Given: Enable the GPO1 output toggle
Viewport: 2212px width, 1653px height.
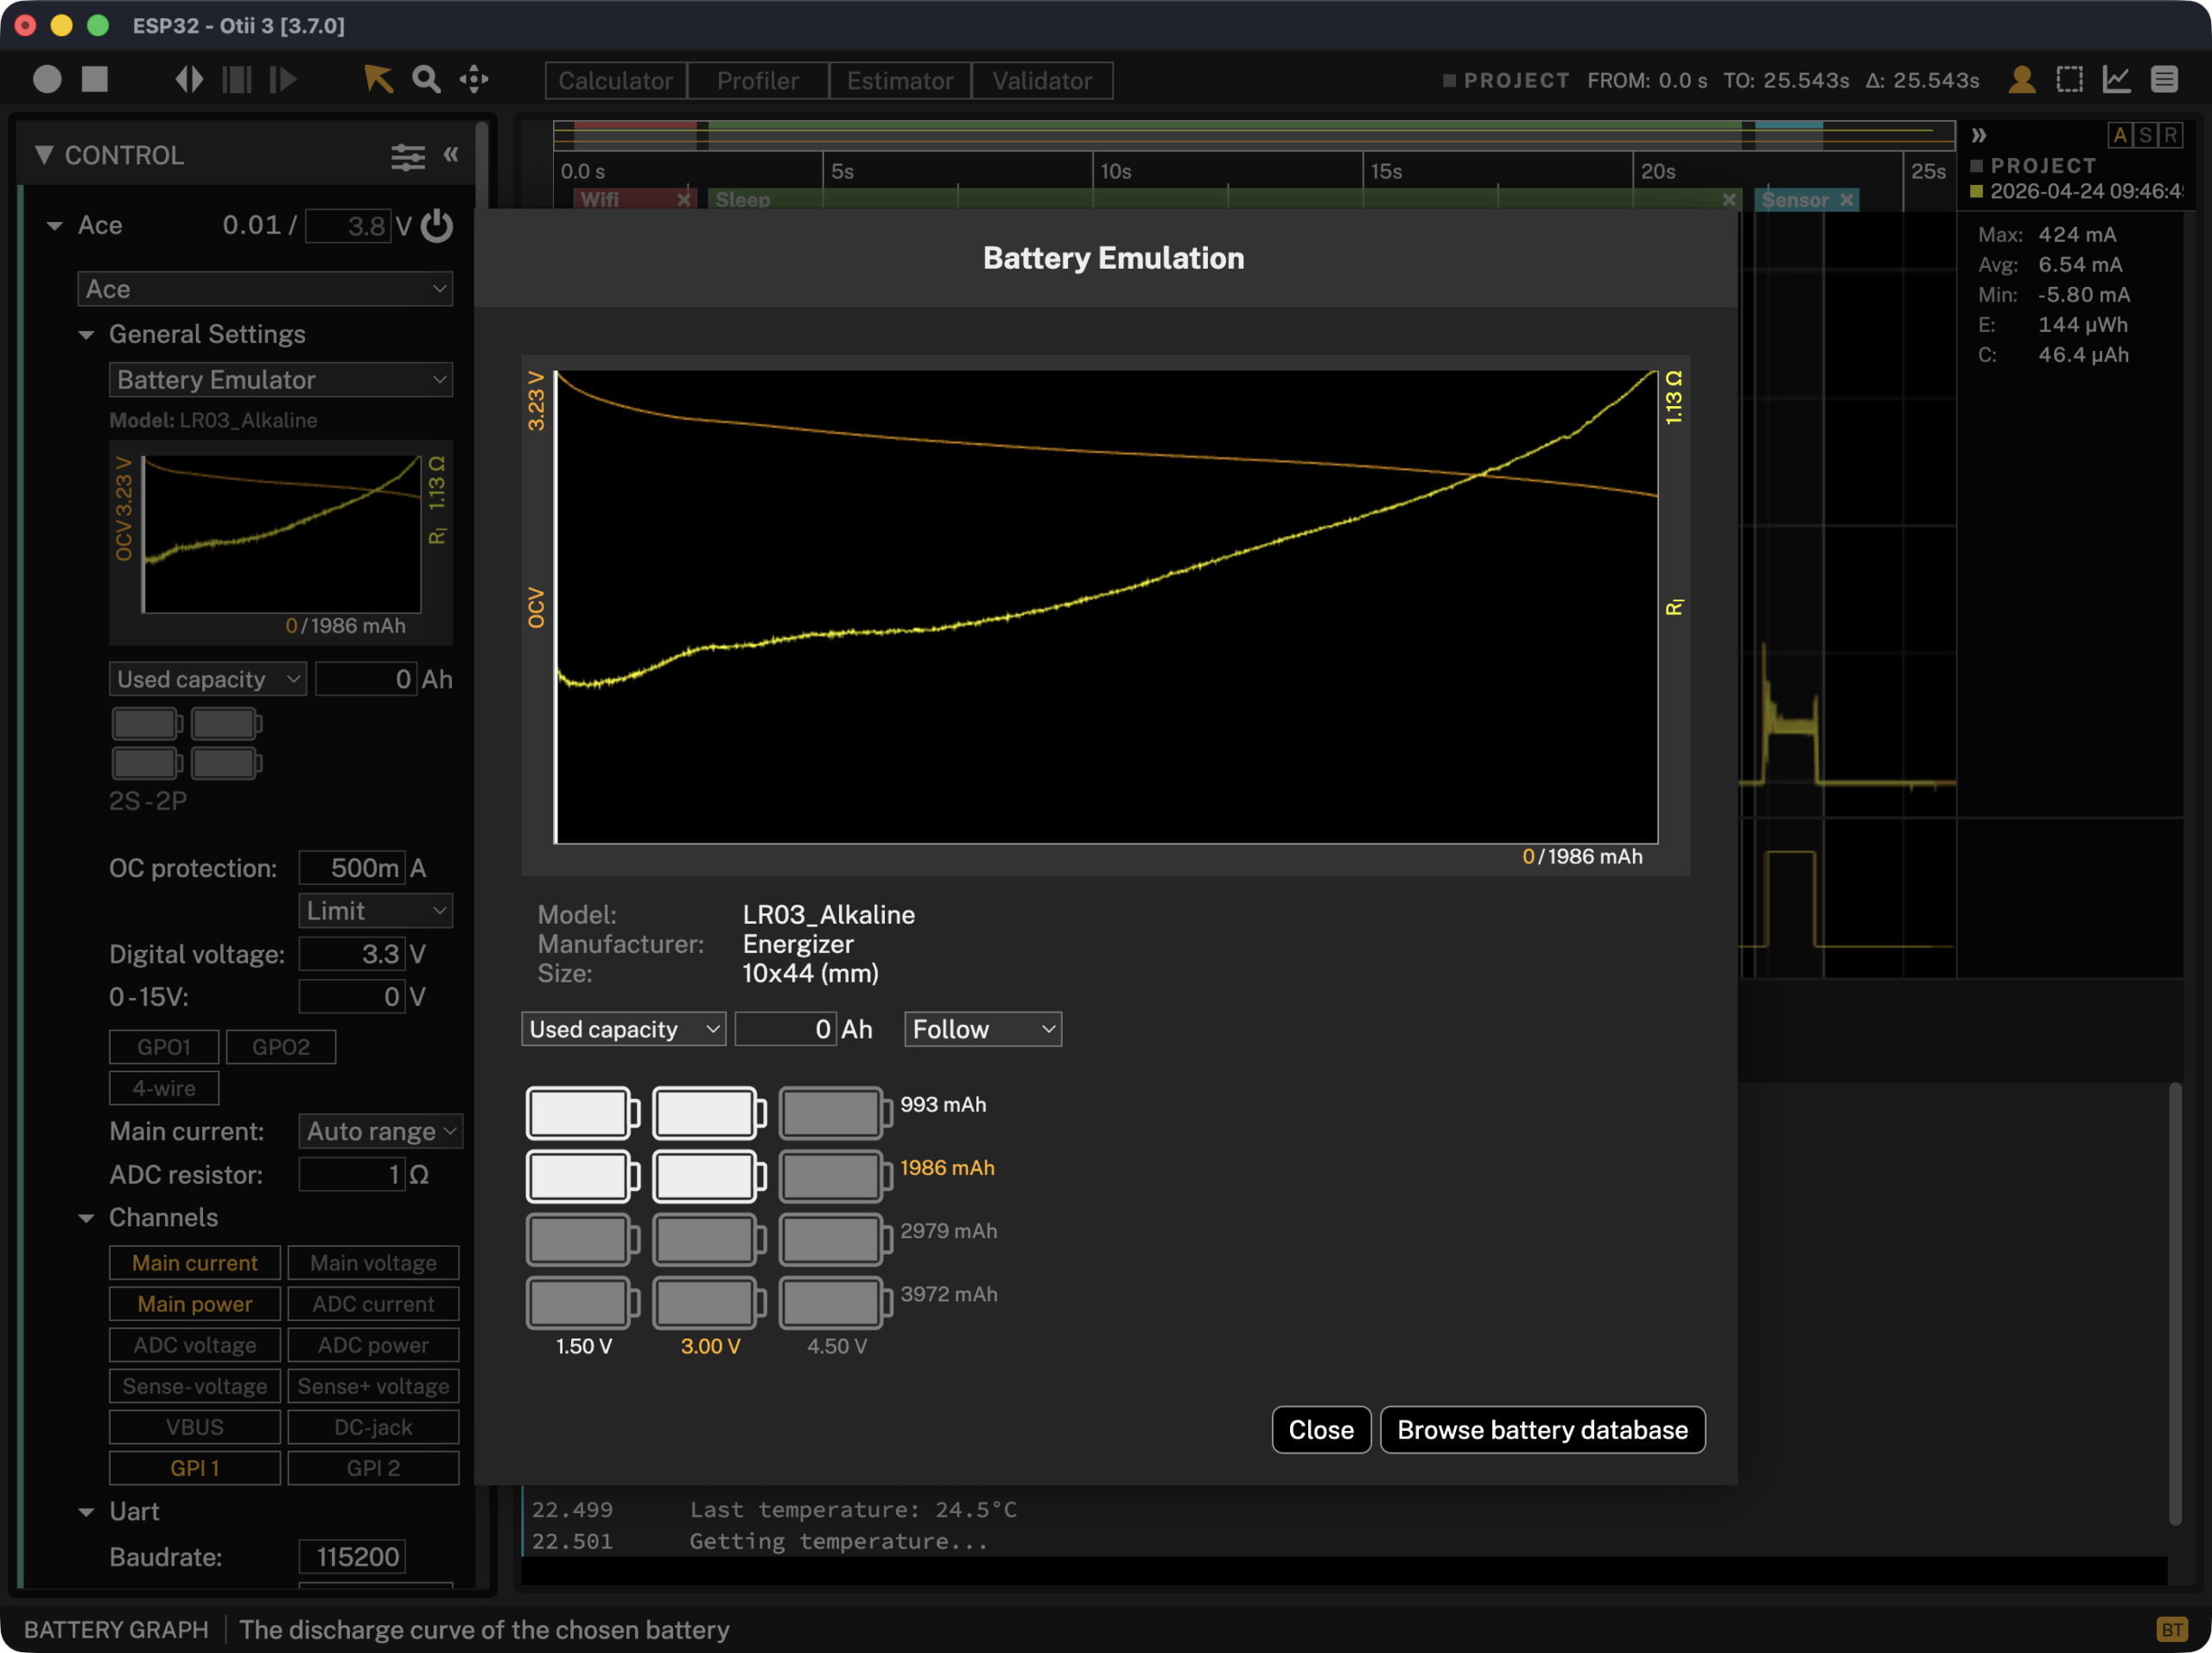Looking at the screenshot, I should click(x=164, y=1047).
